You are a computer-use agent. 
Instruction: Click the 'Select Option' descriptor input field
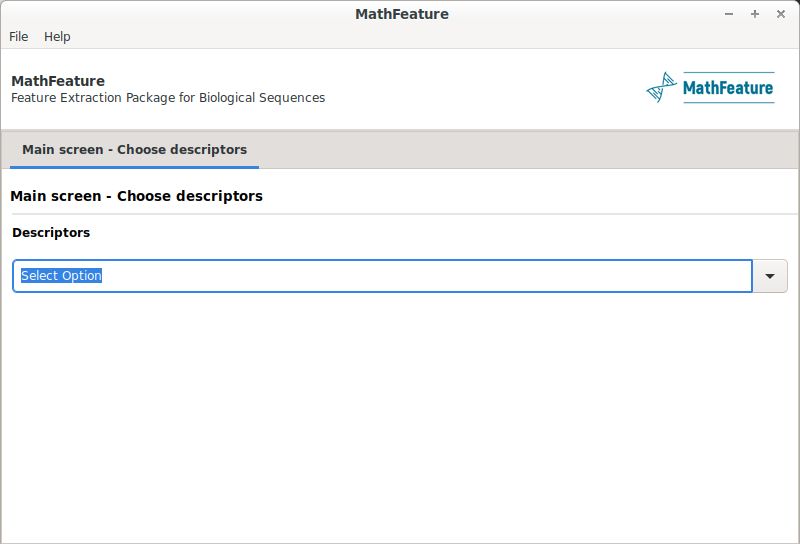coord(382,276)
